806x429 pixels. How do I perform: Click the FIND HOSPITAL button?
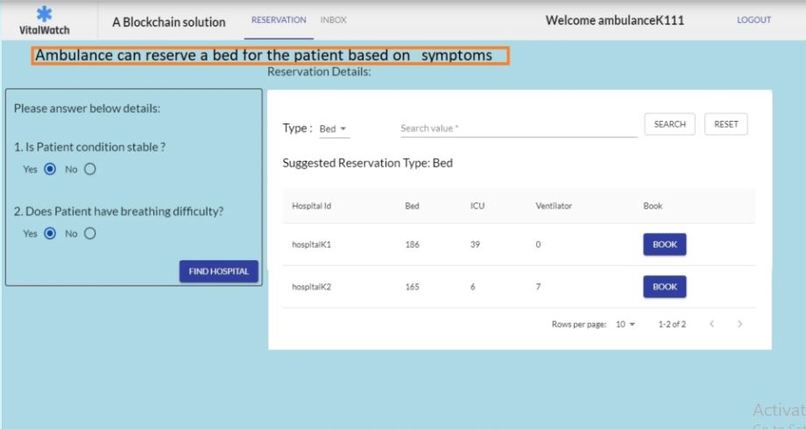pyautogui.click(x=218, y=271)
